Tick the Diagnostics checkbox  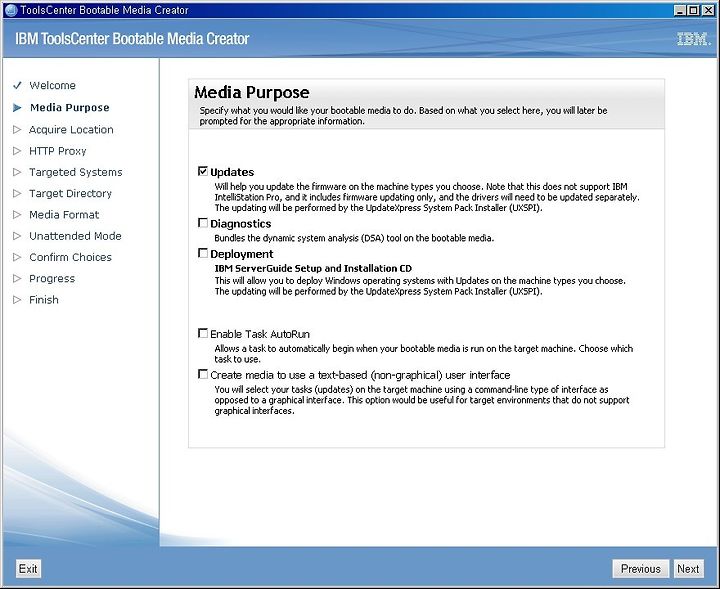click(202, 223)
